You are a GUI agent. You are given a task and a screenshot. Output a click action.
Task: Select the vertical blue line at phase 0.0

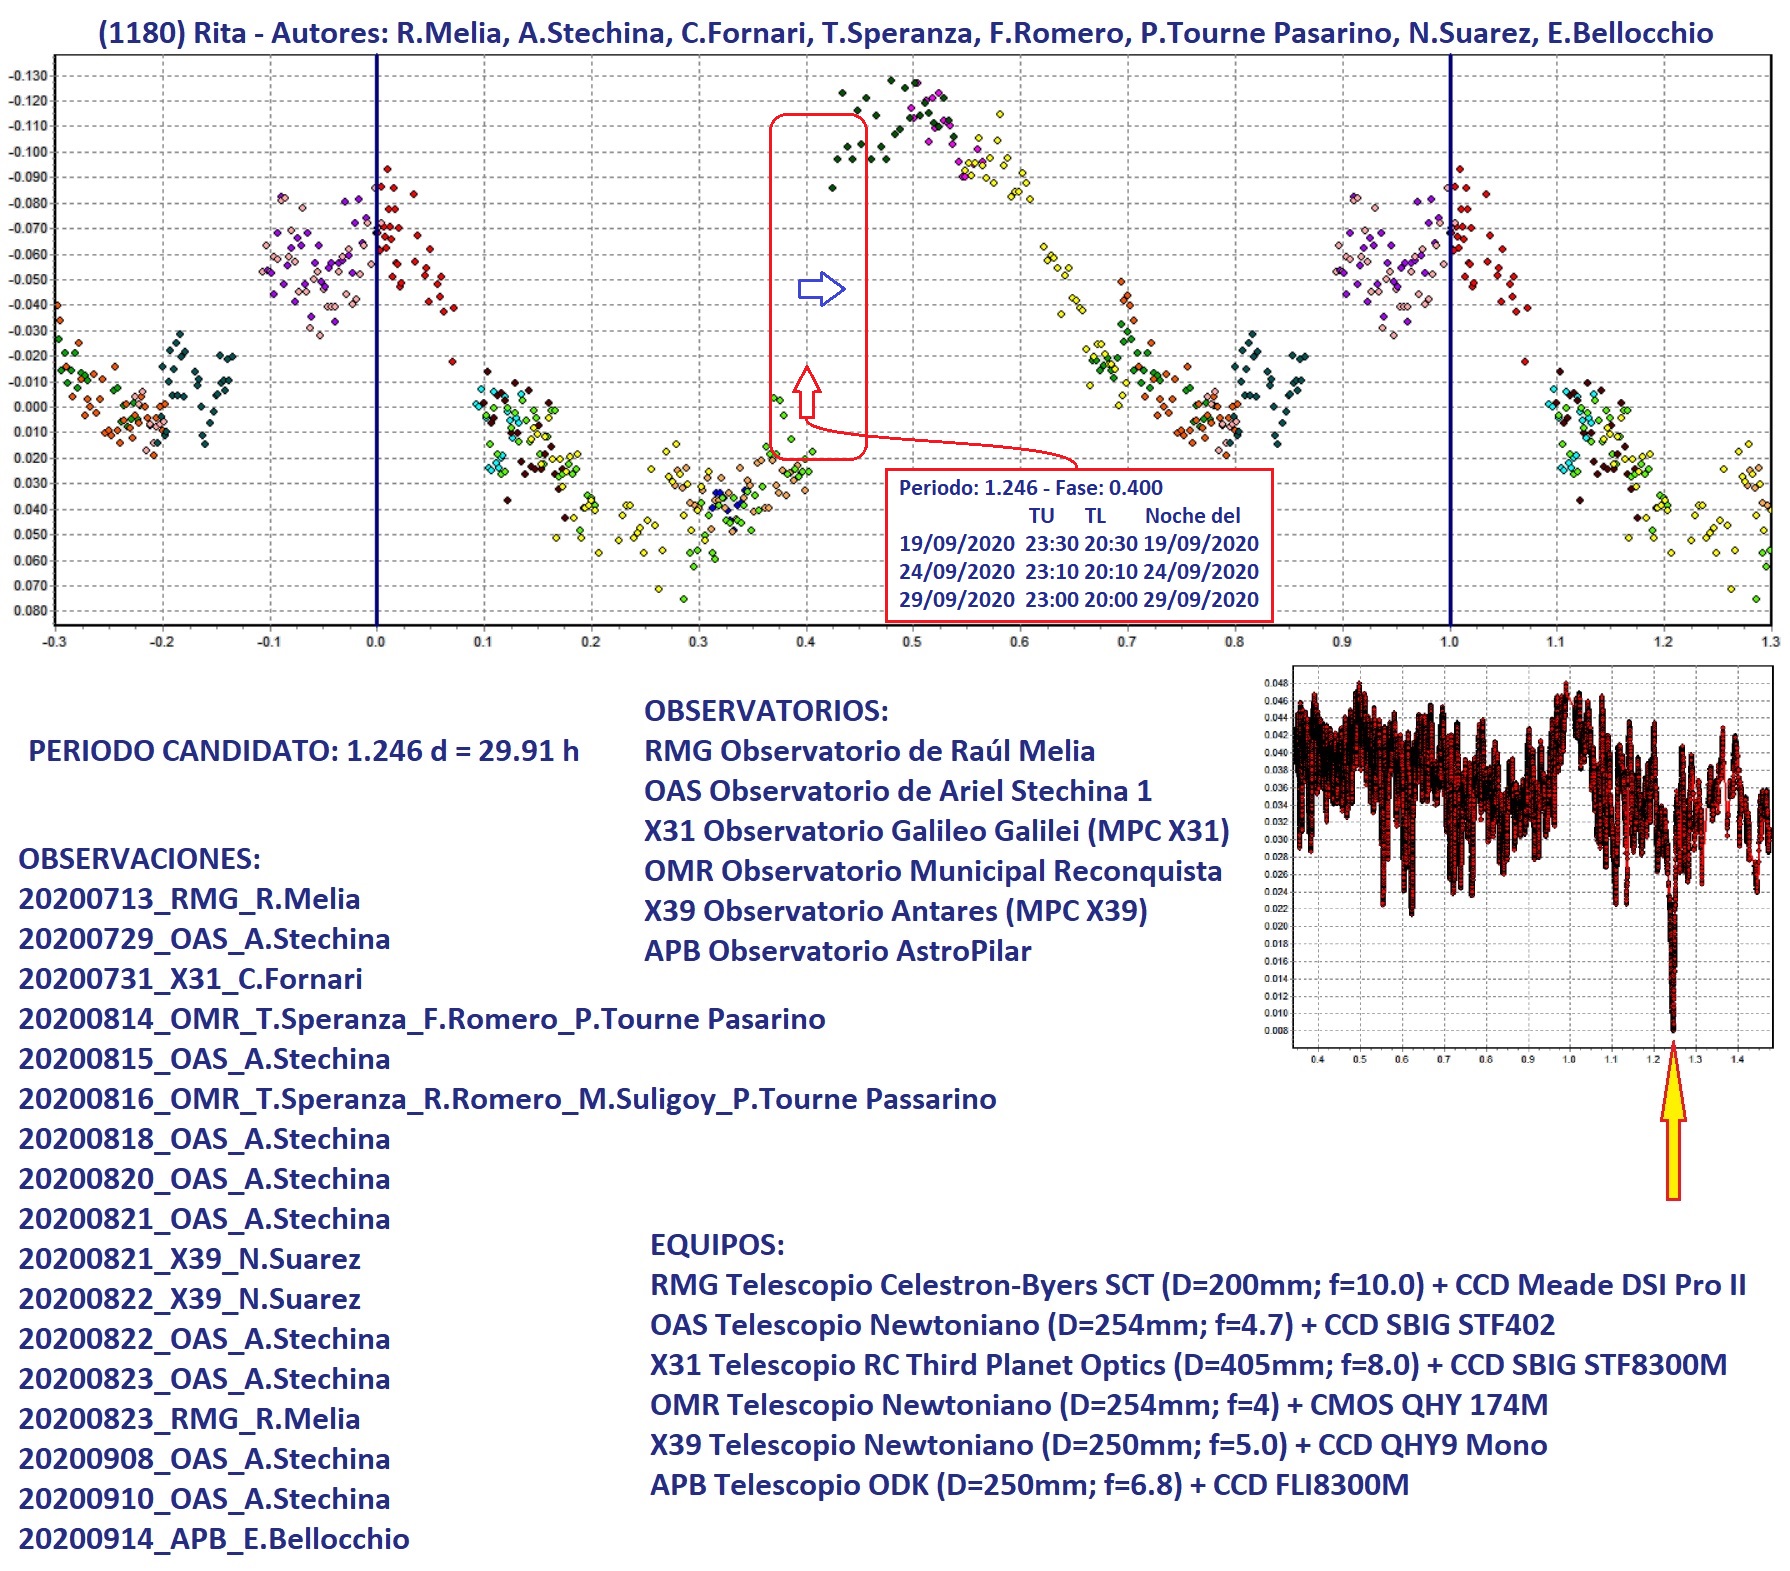tap(376, 400)
